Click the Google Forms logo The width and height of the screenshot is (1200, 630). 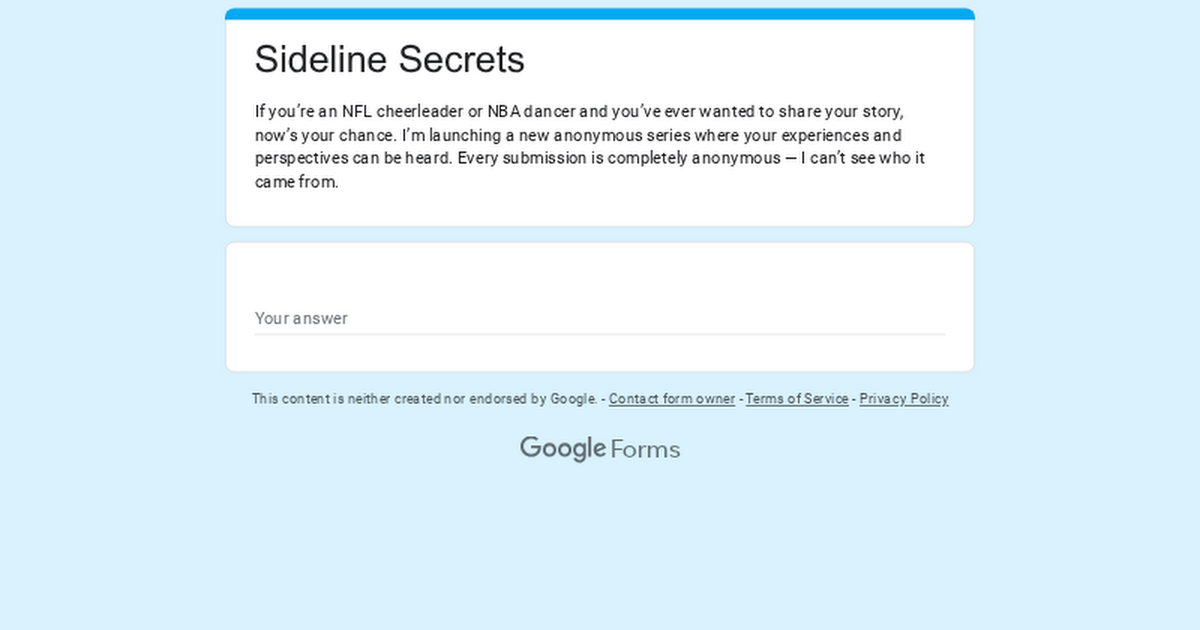click(x=599, y=448)
